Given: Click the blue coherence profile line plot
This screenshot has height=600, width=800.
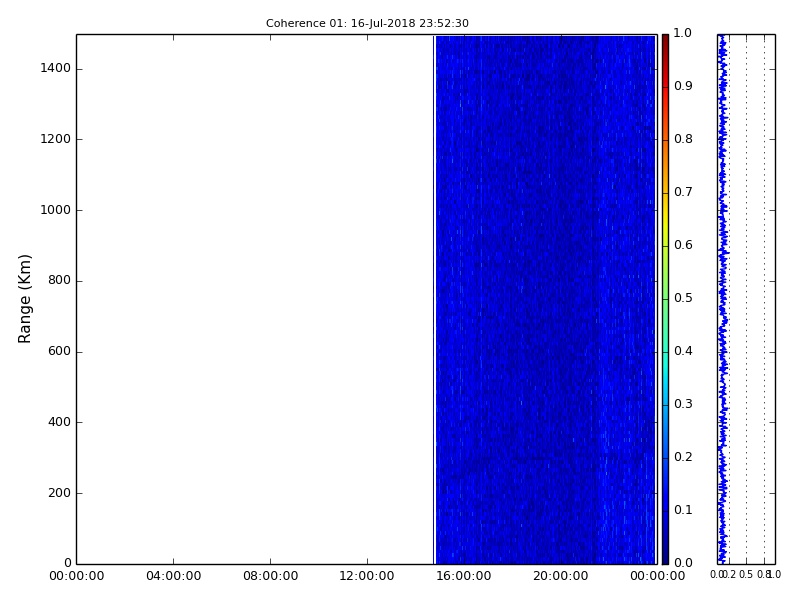Looking at the screenshot, I should click(723, 299).
